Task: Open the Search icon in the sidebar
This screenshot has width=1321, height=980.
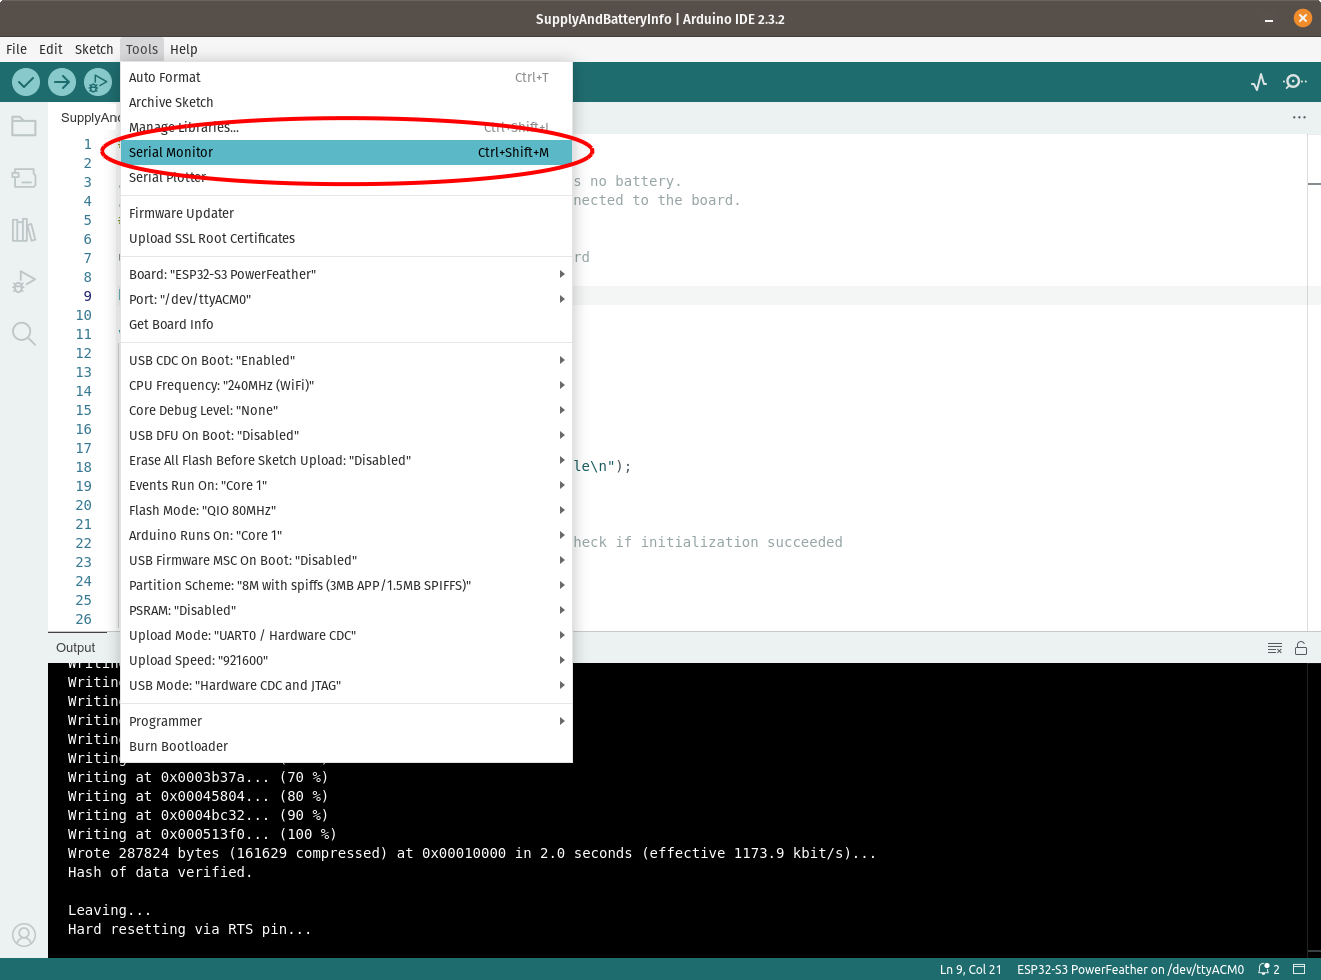Action: click(x=23, y=334)
